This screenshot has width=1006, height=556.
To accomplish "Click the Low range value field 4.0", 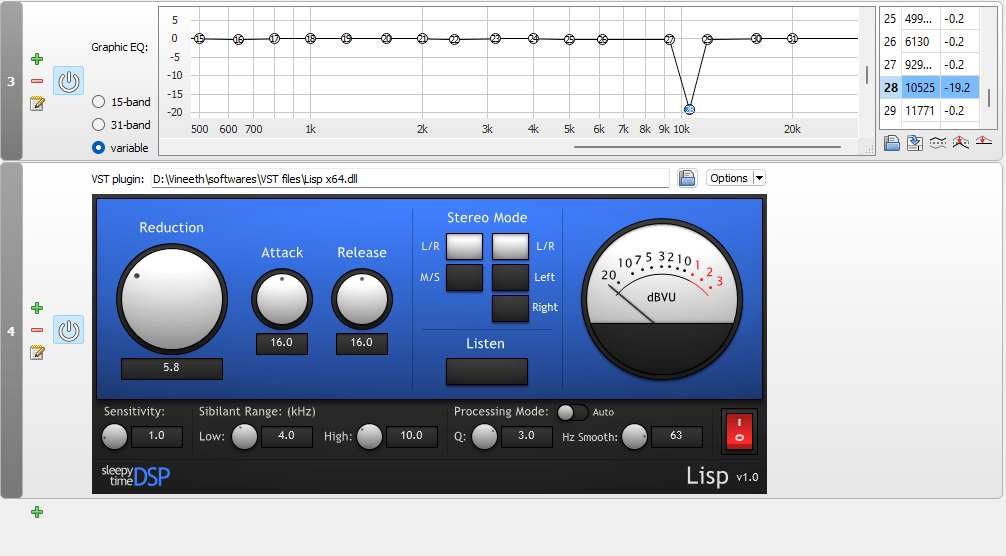I will pyautogui.click(x=287, y=437).
